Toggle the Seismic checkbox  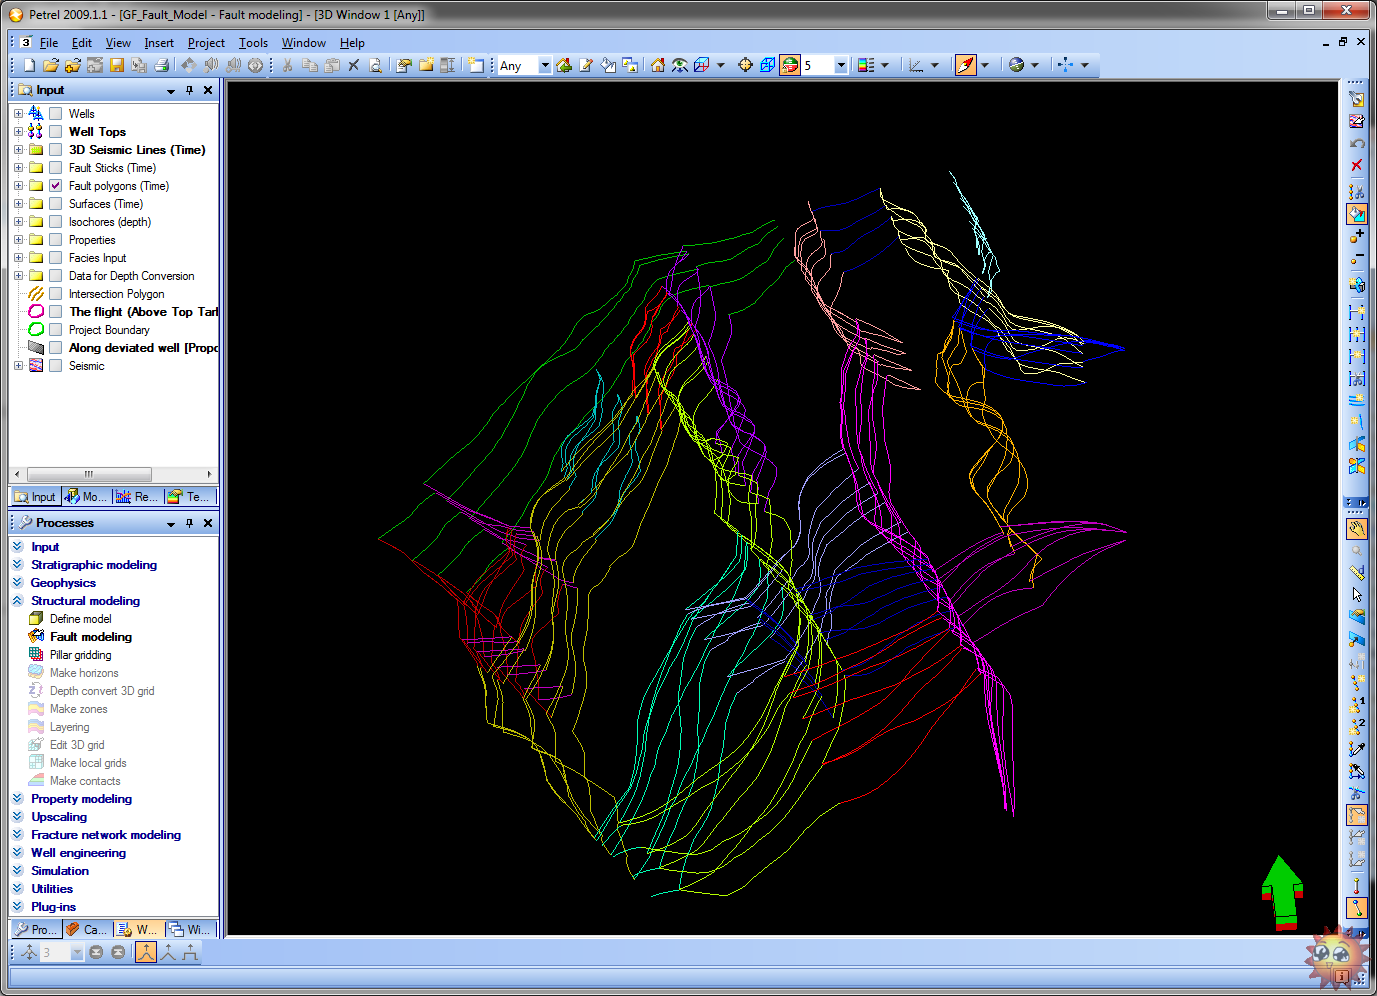(56, 366)
